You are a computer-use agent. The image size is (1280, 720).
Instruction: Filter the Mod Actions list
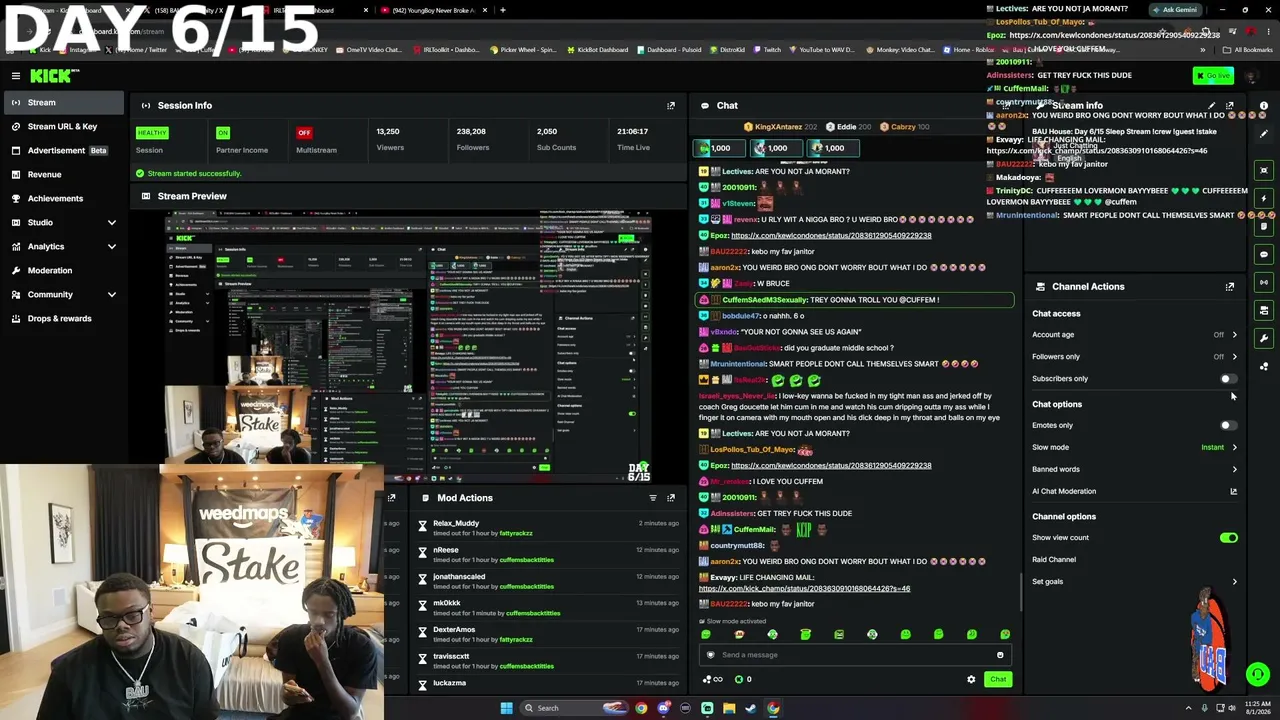[x=653, y=497]
